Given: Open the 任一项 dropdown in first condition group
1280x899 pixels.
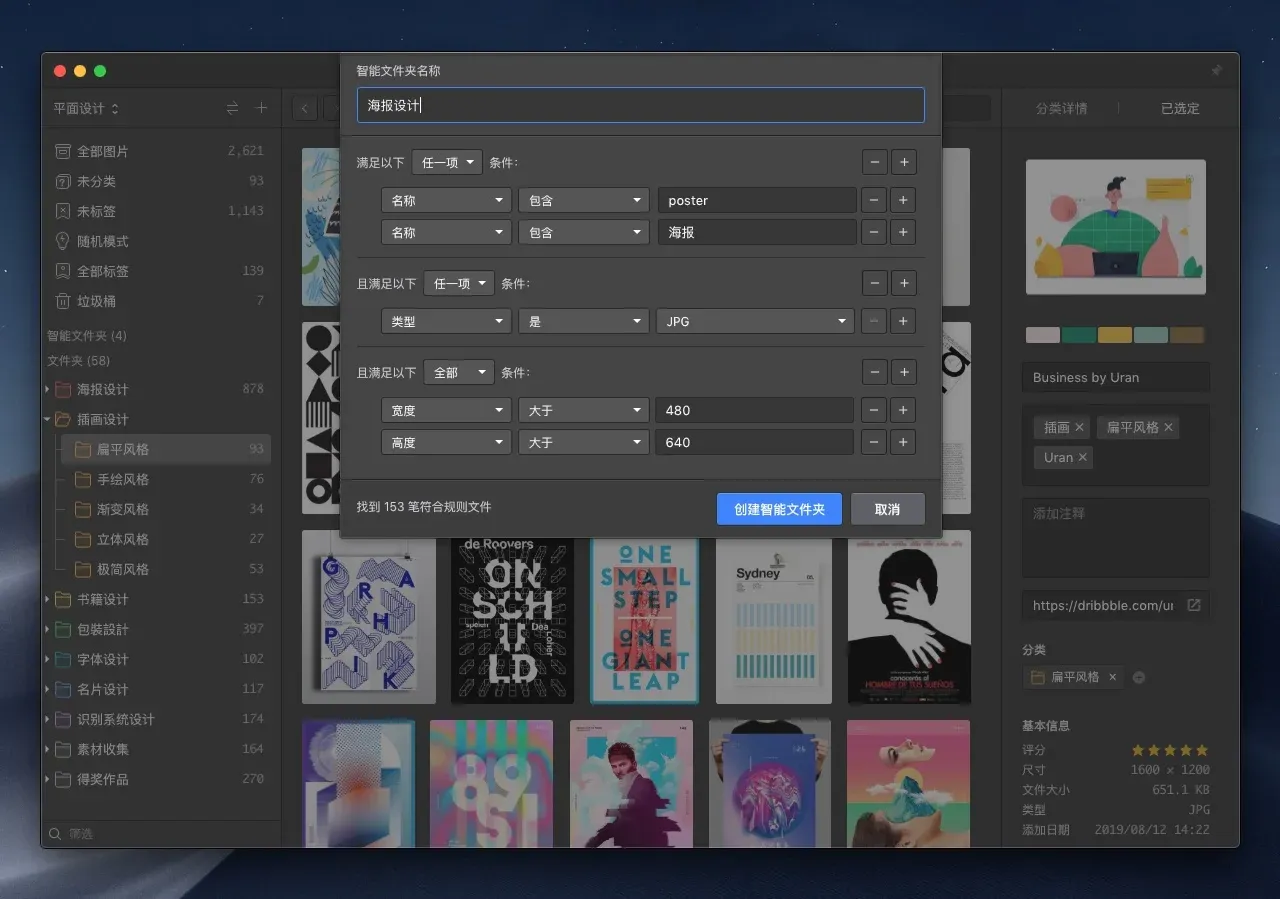Looking at the screenshot, I should pos(447,162).
